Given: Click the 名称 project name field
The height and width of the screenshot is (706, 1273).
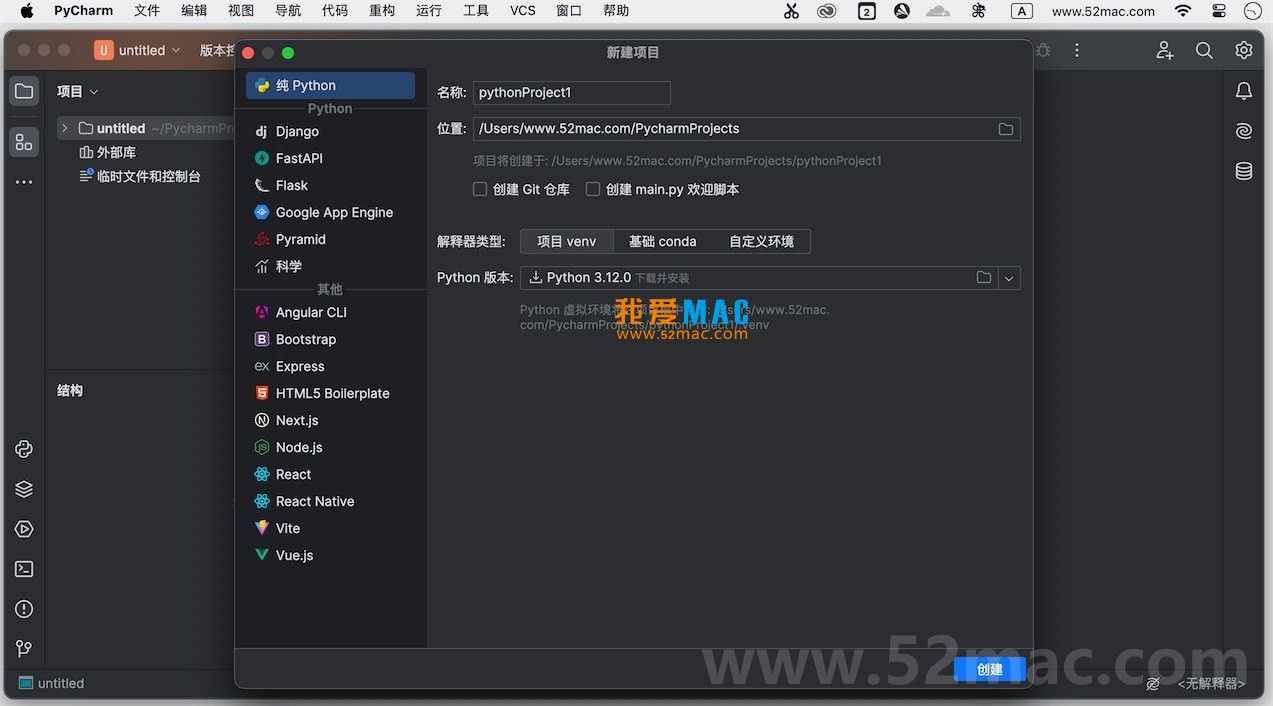Looking at the screenshot, I should (571, 93).
